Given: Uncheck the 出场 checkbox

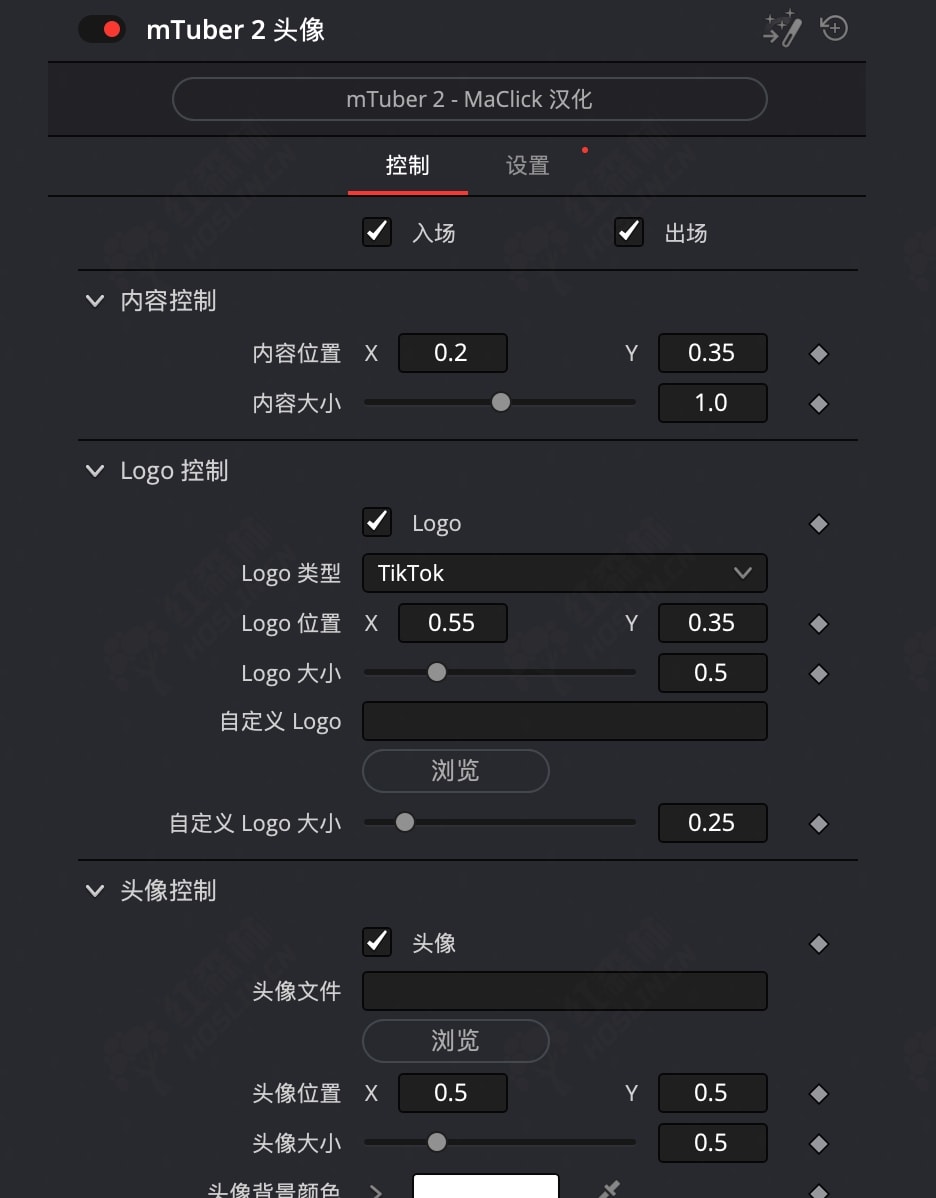Looking at the screenshot, I should [x=629, y=232].
